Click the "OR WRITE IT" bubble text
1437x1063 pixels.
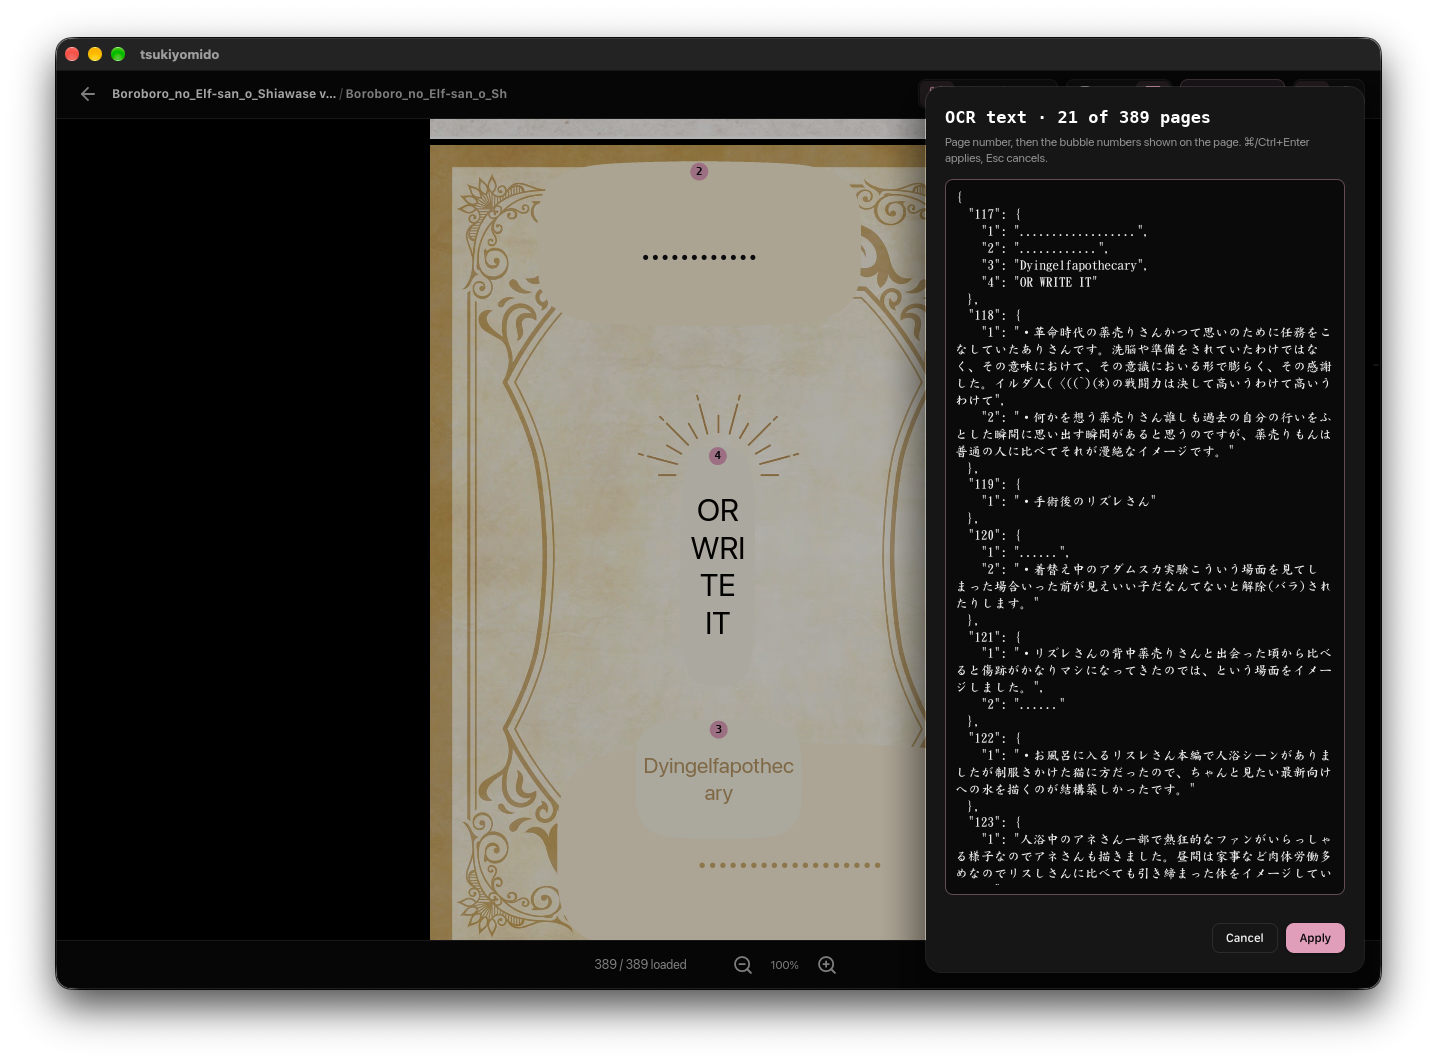[x=717, y=567]
